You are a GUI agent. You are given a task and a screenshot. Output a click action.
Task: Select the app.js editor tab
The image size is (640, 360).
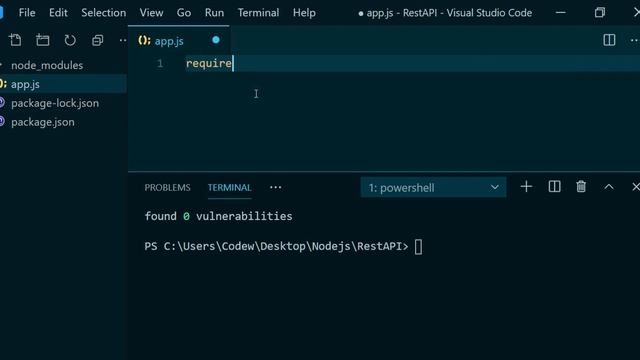(x=178, y=40)
